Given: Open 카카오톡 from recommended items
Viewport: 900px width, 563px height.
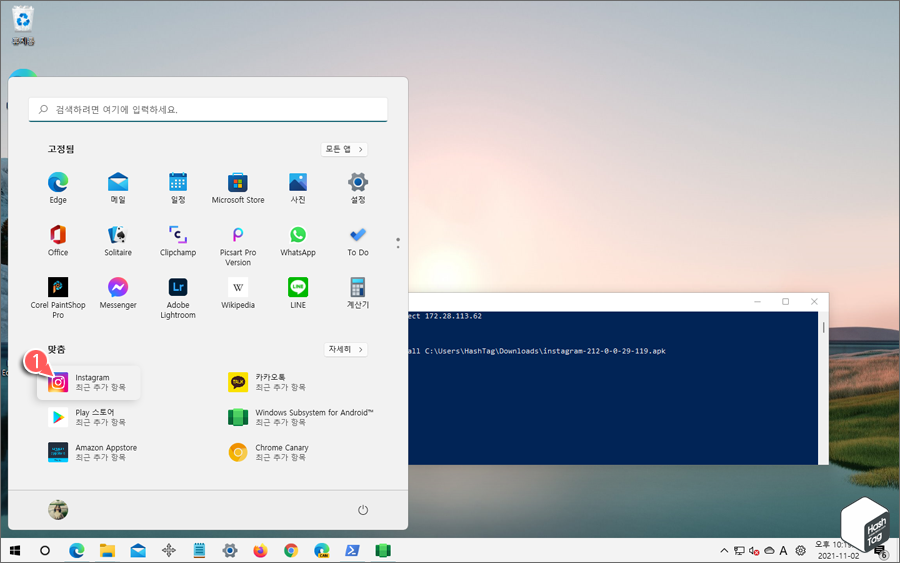Looking at the screenshot, I should 267,382.
